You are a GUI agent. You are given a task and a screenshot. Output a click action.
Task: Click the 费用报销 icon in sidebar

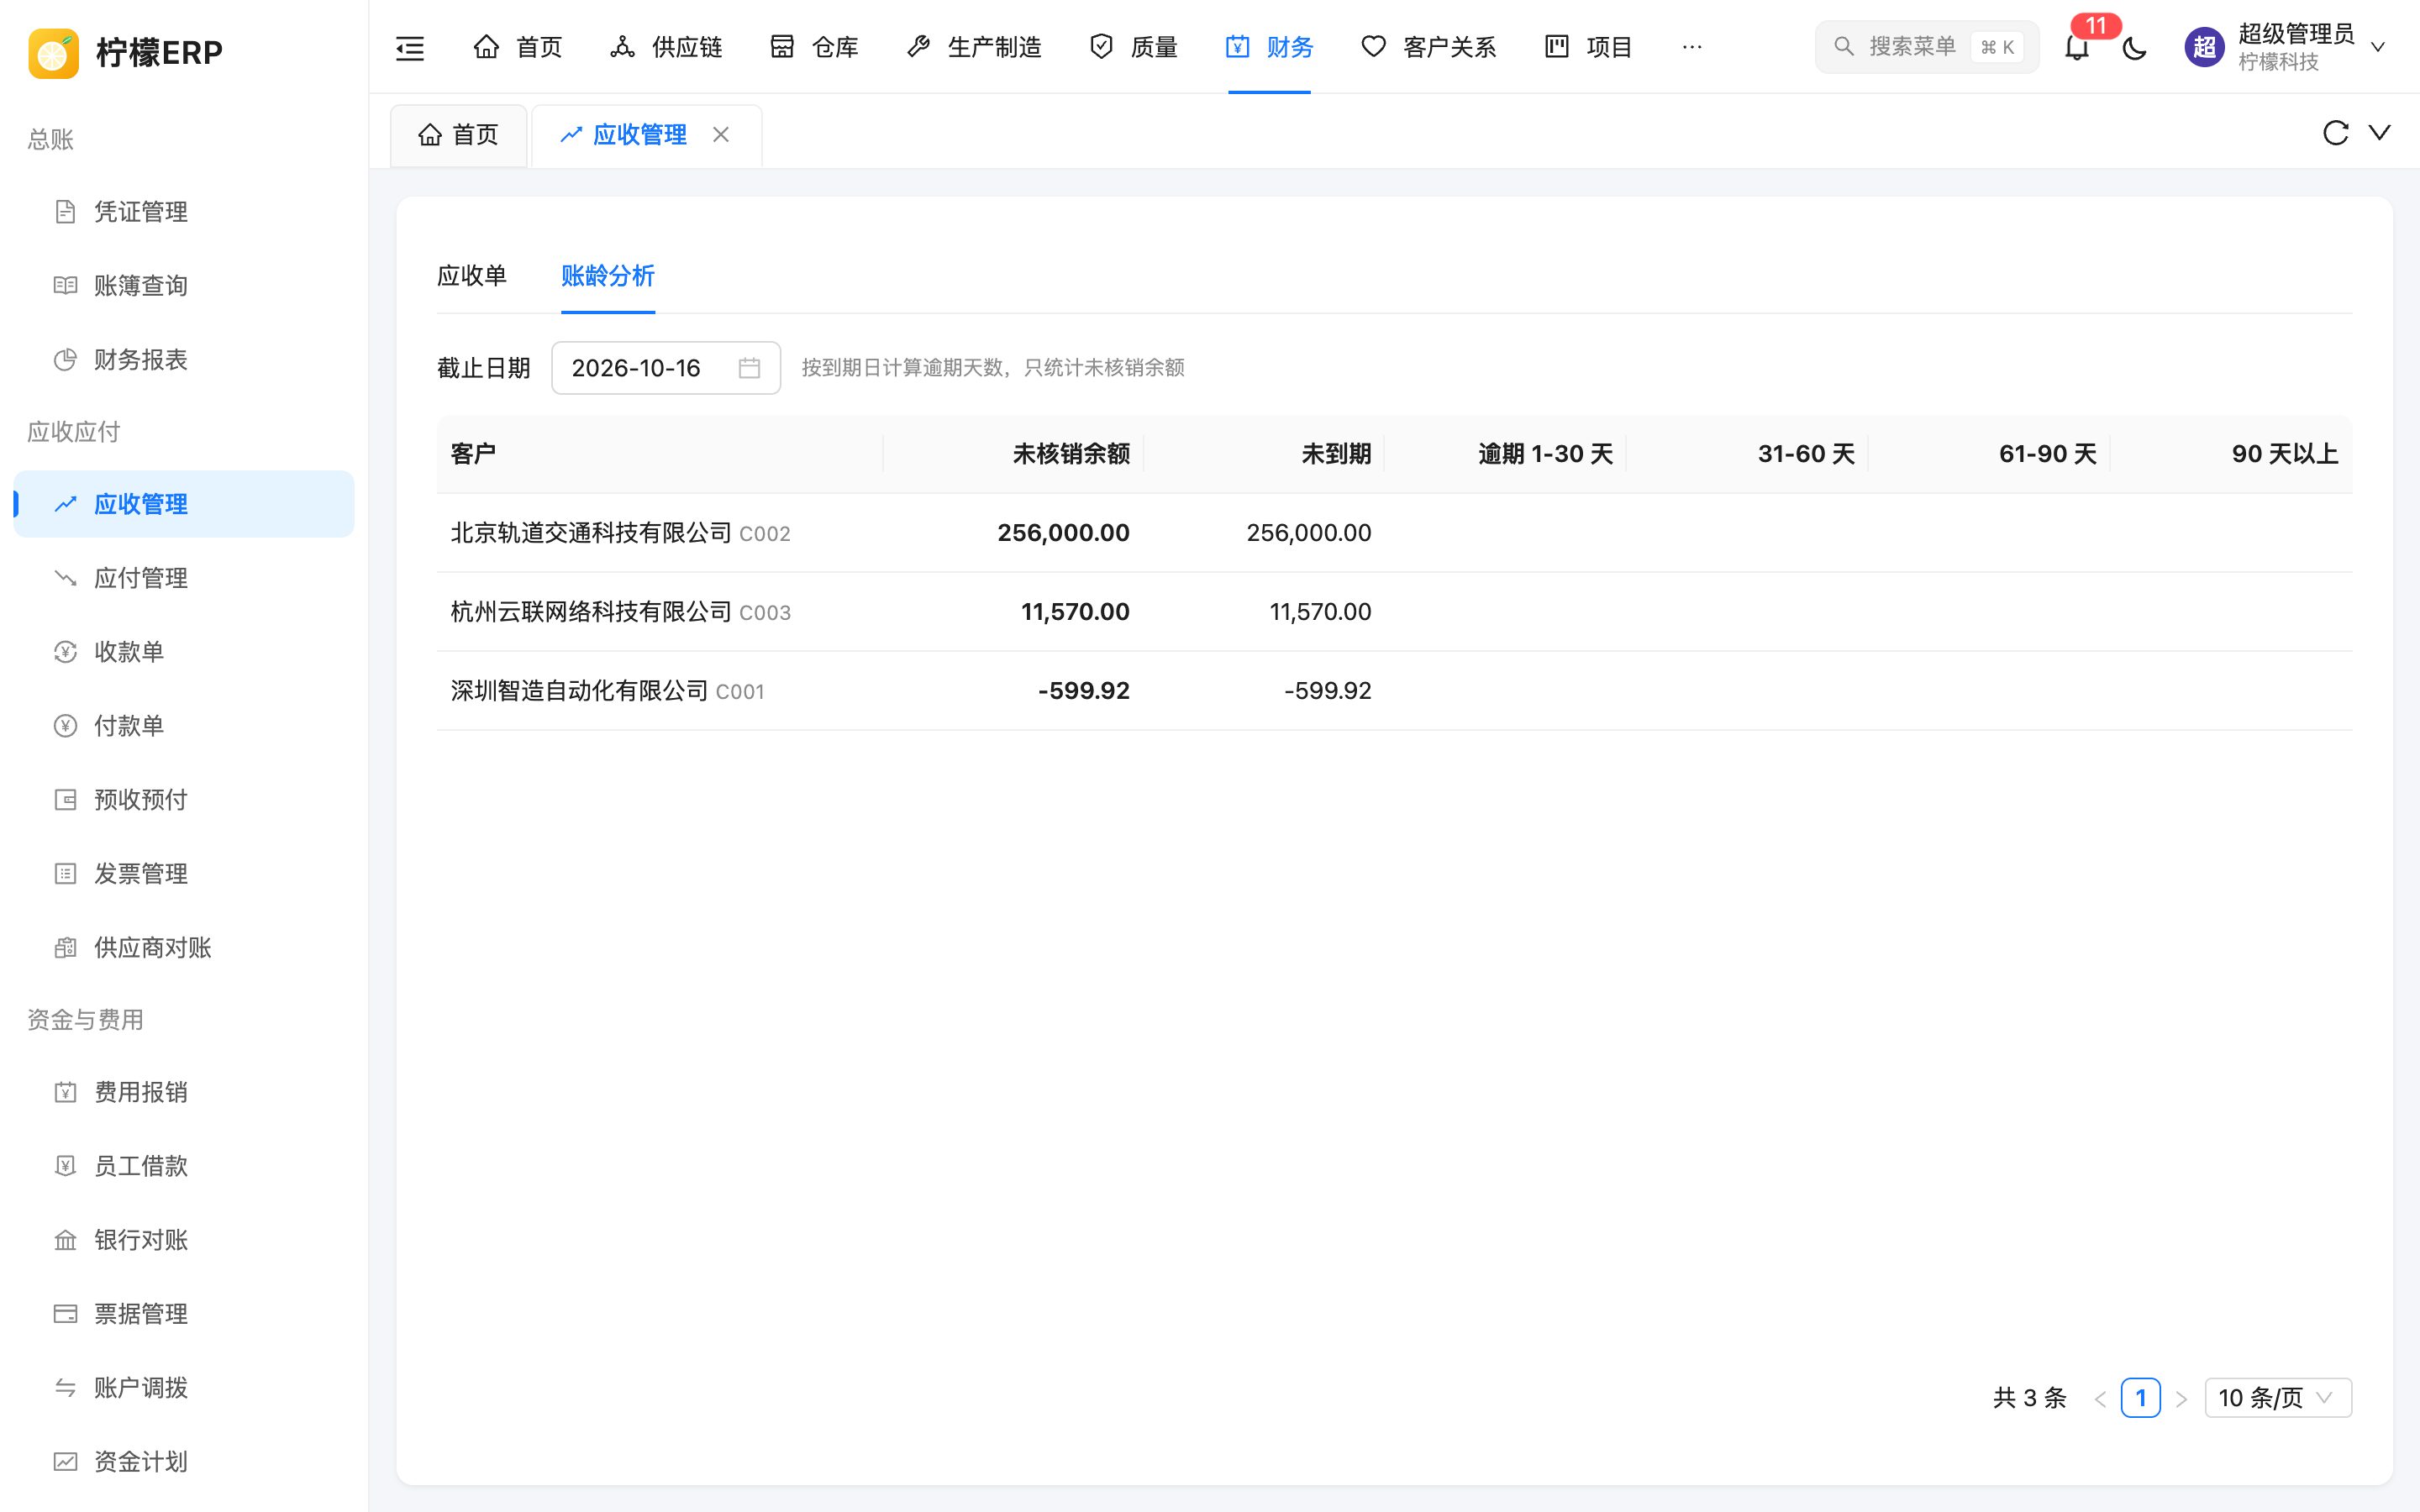tap(65, 1092)
